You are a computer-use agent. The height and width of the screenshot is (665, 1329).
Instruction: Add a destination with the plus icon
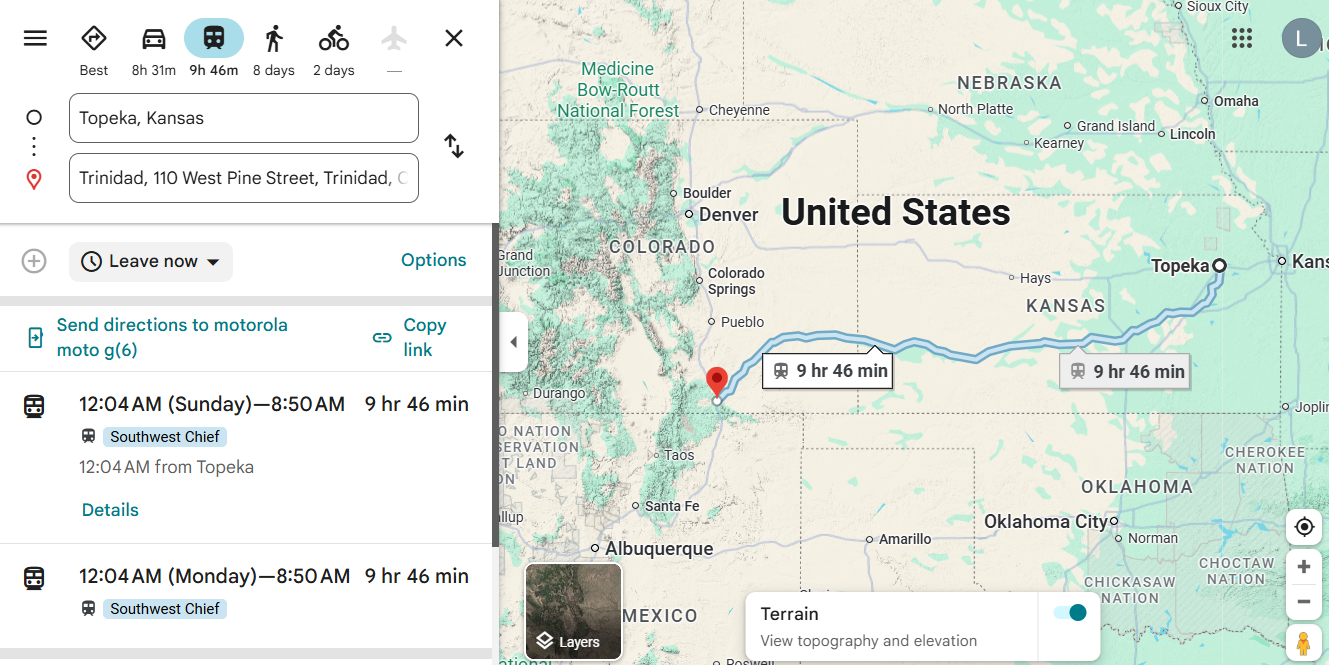point(34,261)
